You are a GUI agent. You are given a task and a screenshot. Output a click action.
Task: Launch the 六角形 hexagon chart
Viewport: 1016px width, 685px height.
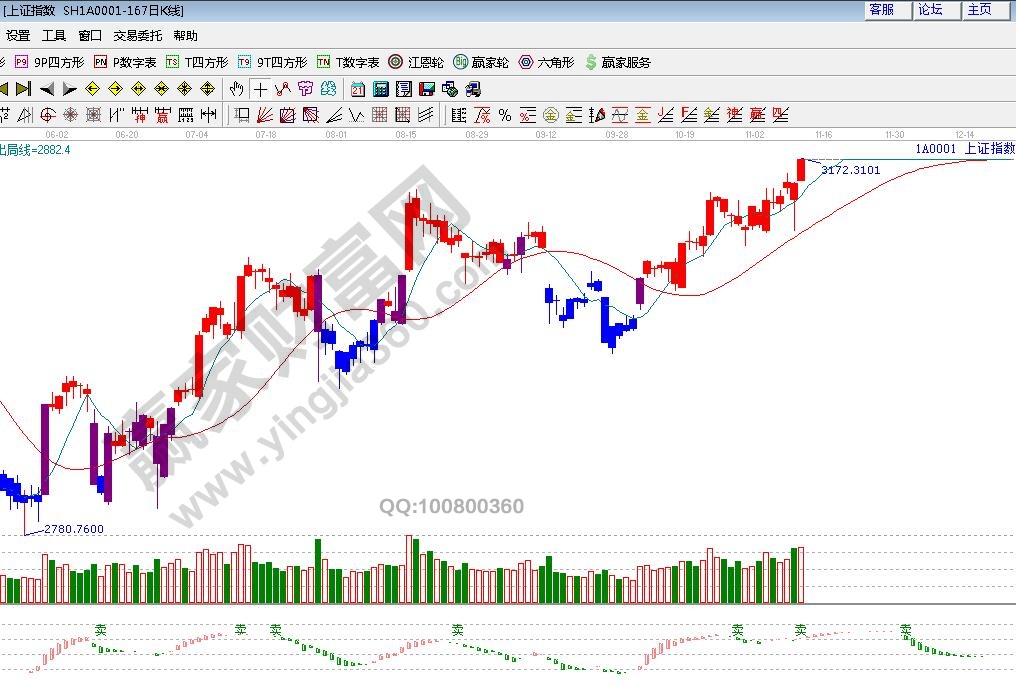click(x=547, y=62)
